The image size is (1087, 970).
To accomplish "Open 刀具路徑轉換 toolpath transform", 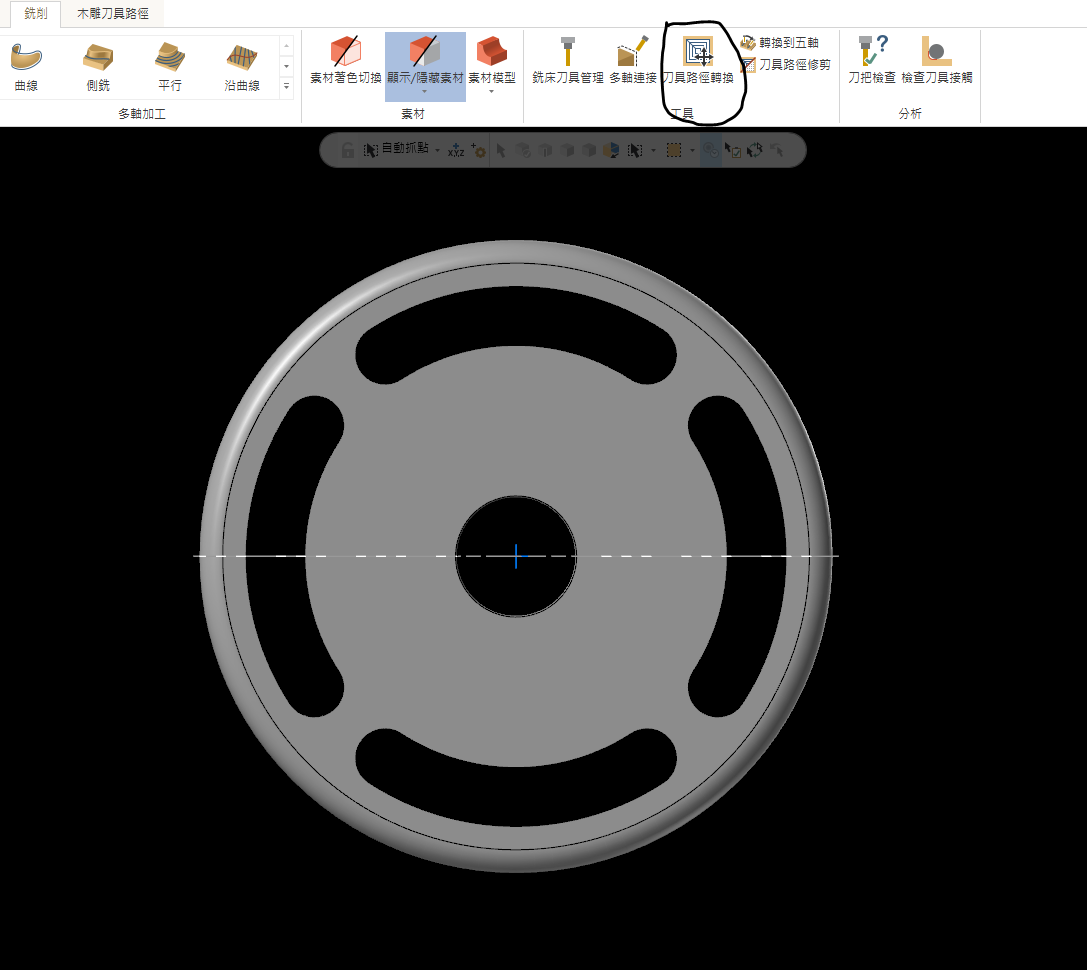I will click(698, 60).
